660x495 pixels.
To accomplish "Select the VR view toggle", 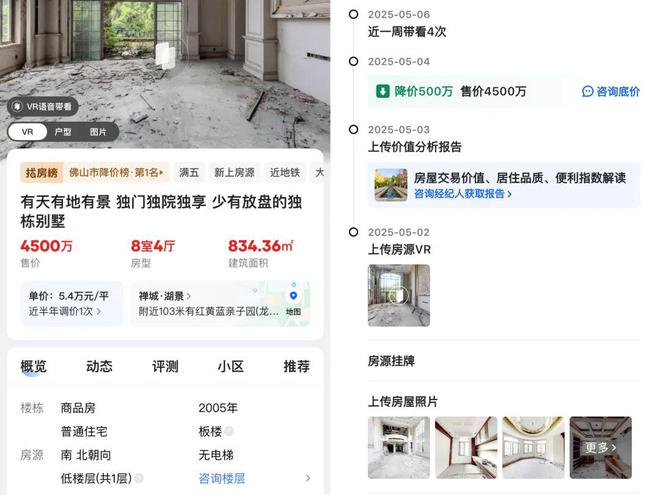I will (27, 132).
